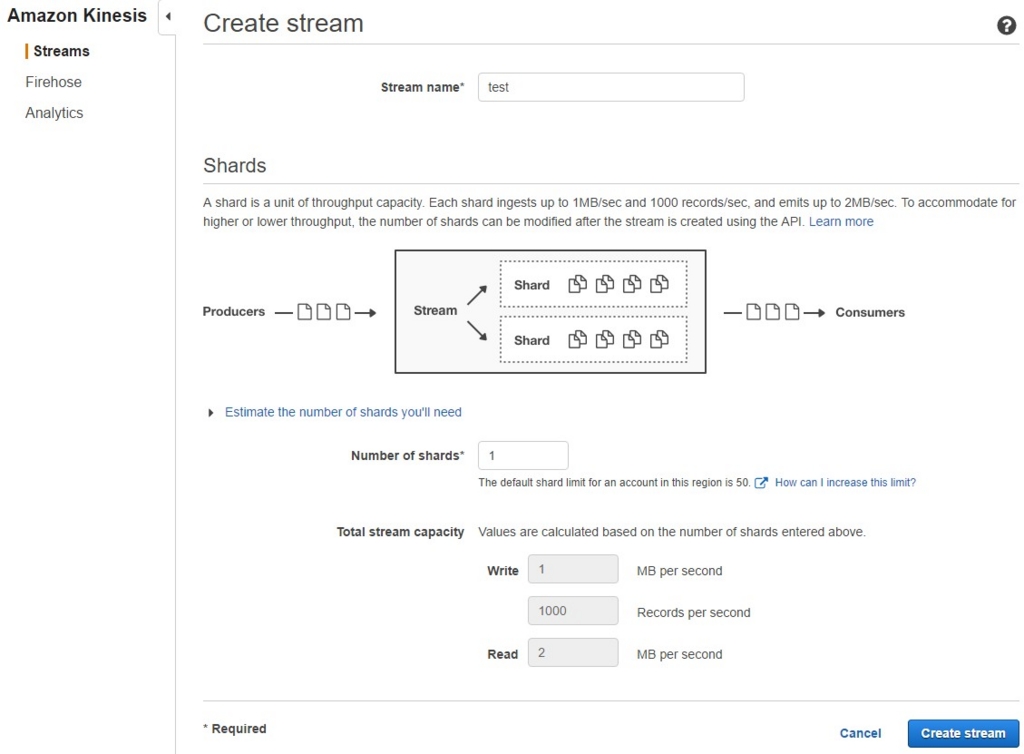The image size is (1024, 754).
Task: Cancel stream creation
Action: tap(860, 733)
